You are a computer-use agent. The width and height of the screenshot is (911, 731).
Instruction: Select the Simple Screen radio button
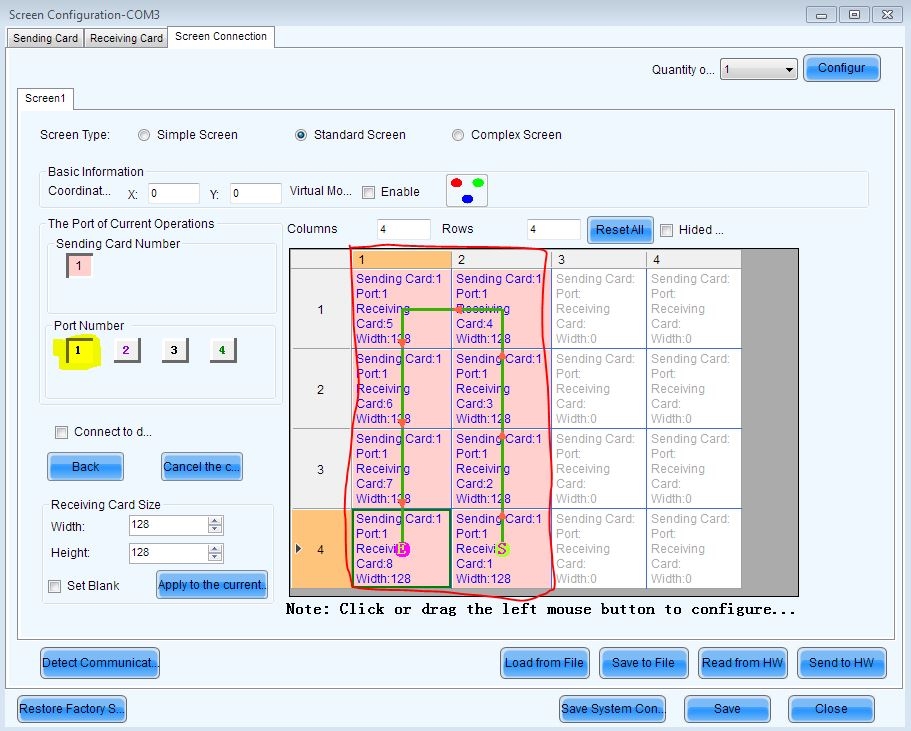coord(145,135)
